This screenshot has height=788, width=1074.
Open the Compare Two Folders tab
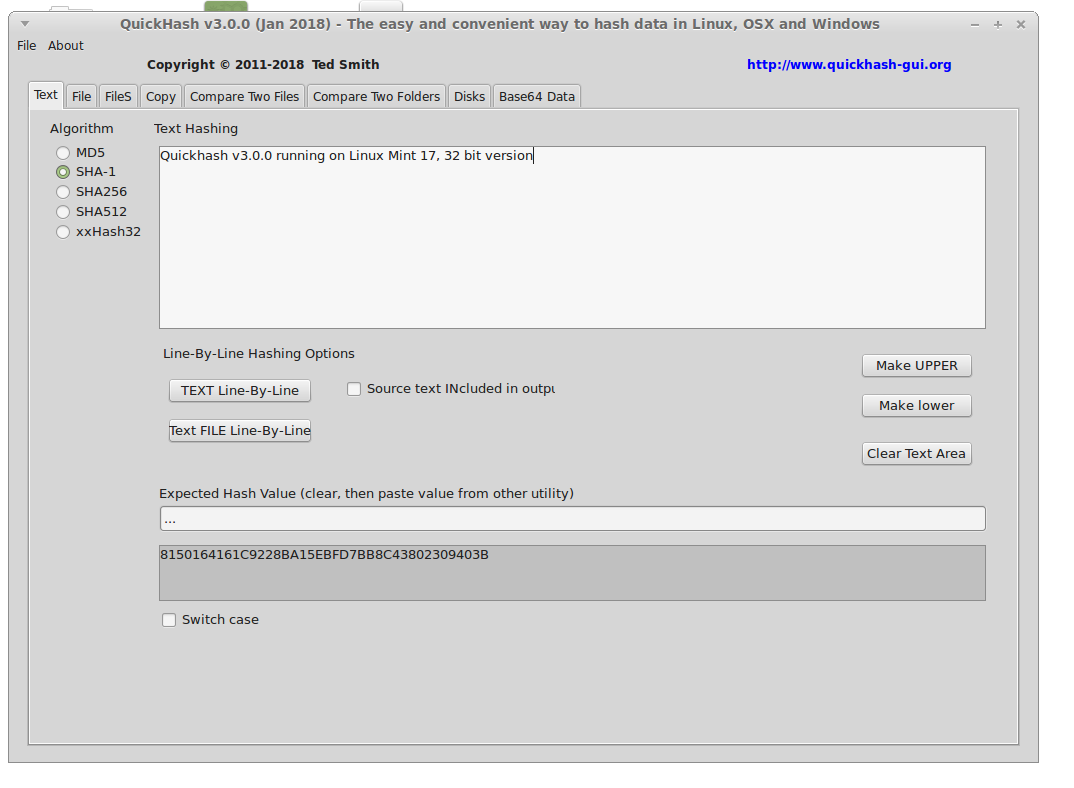tap(376, 96)
